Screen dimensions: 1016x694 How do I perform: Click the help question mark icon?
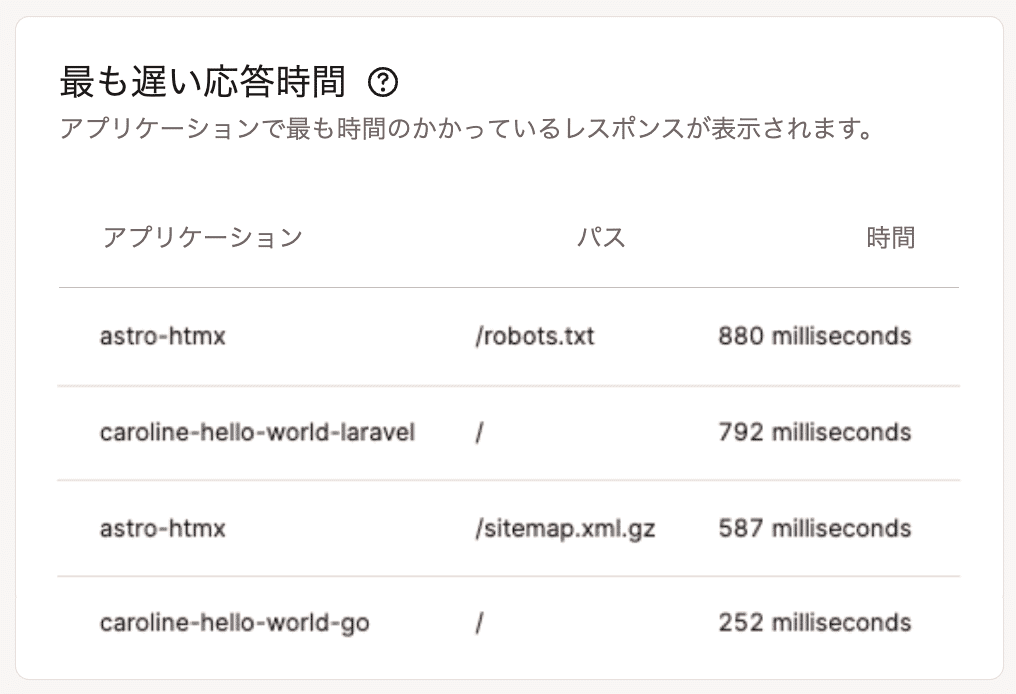tap(383, 82)
